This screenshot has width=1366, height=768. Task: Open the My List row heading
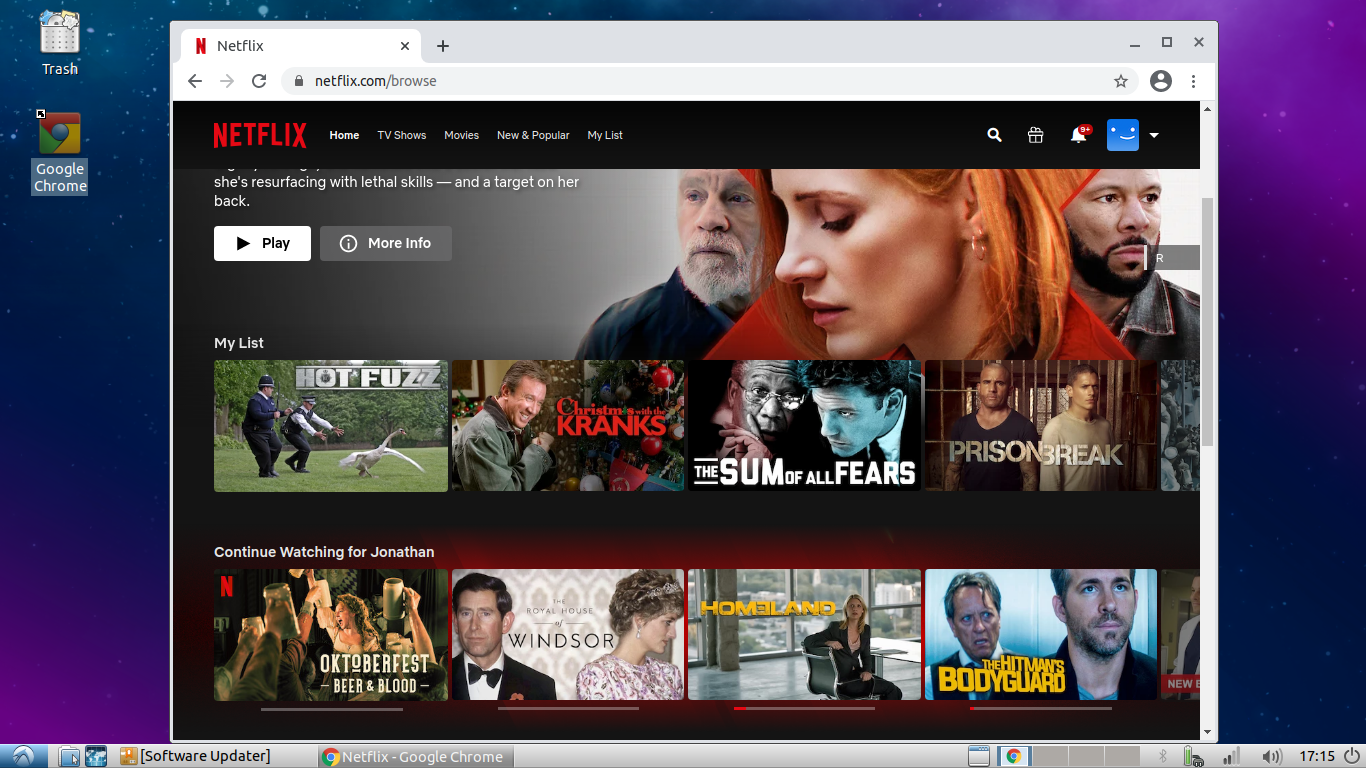[239, 343]
